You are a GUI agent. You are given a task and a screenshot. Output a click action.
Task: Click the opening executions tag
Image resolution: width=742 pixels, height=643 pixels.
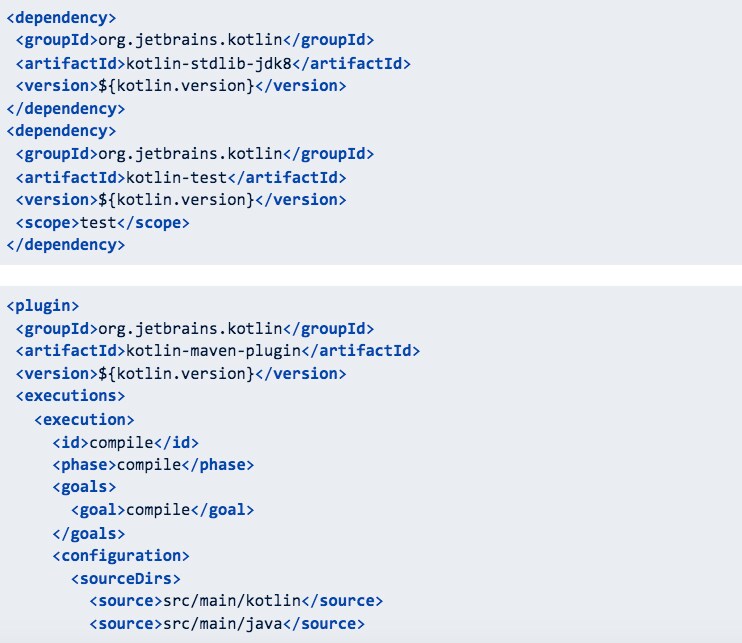click(x=70, y=396)
